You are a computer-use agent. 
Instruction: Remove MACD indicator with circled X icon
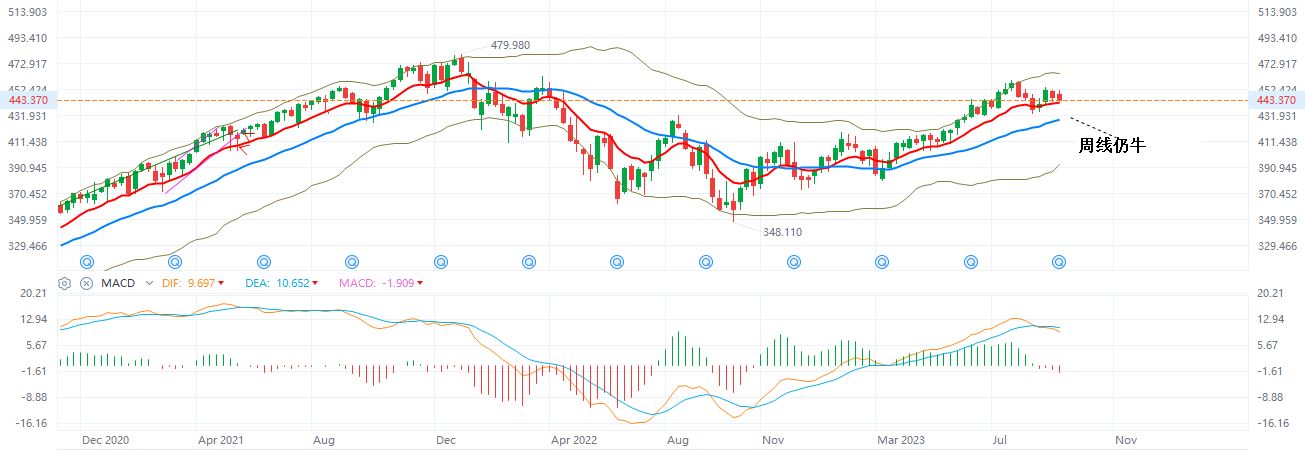click(86, 283)
